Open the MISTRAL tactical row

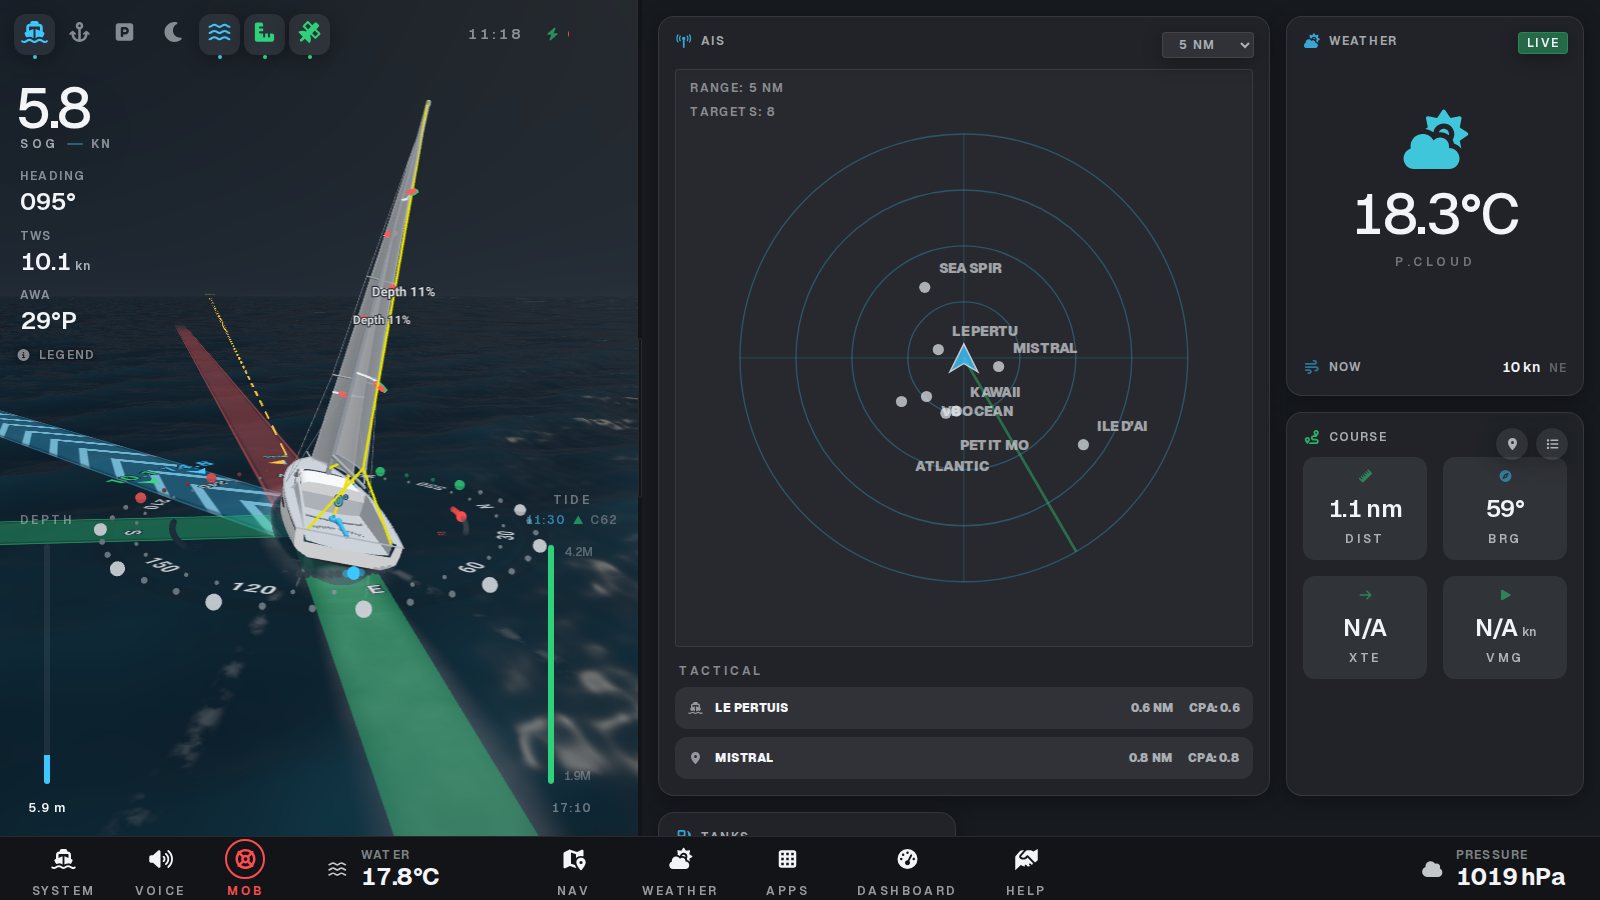(x=963, y=758)
